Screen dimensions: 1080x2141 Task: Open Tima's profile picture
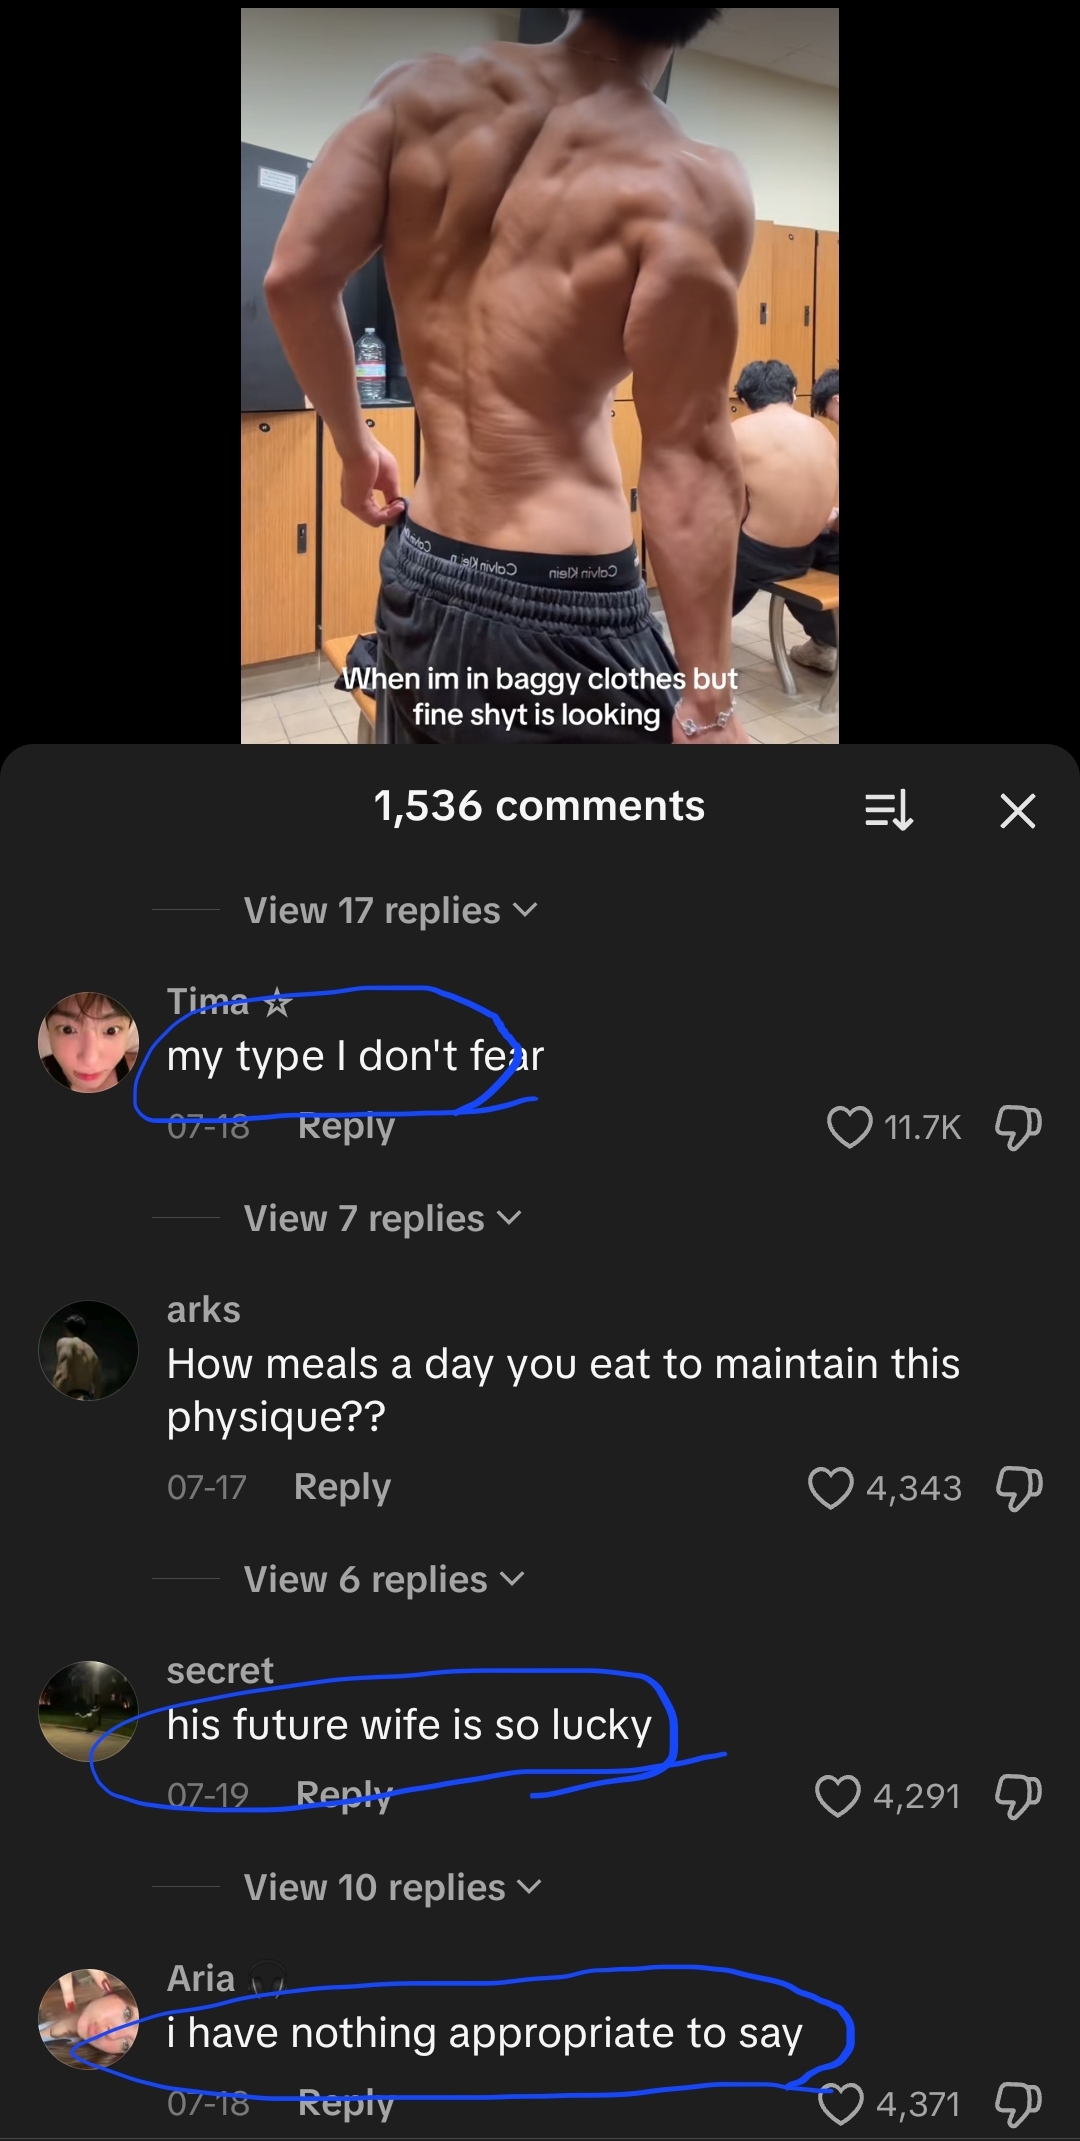coord(88,1042)
